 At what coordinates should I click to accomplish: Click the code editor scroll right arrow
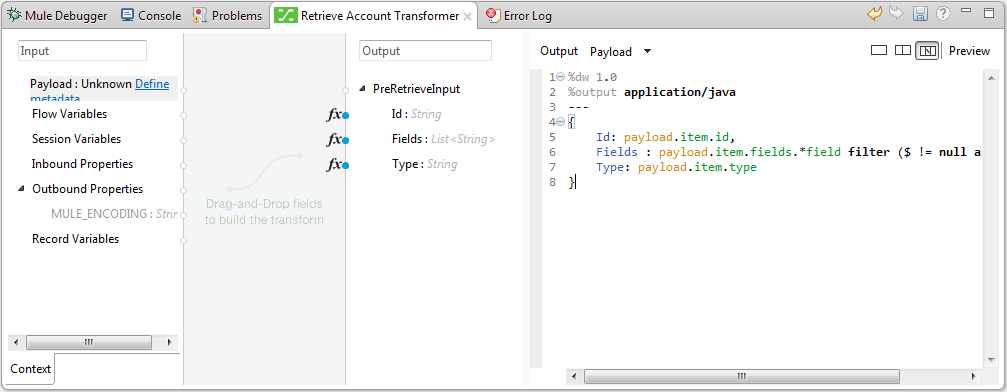tap(975, 376)
